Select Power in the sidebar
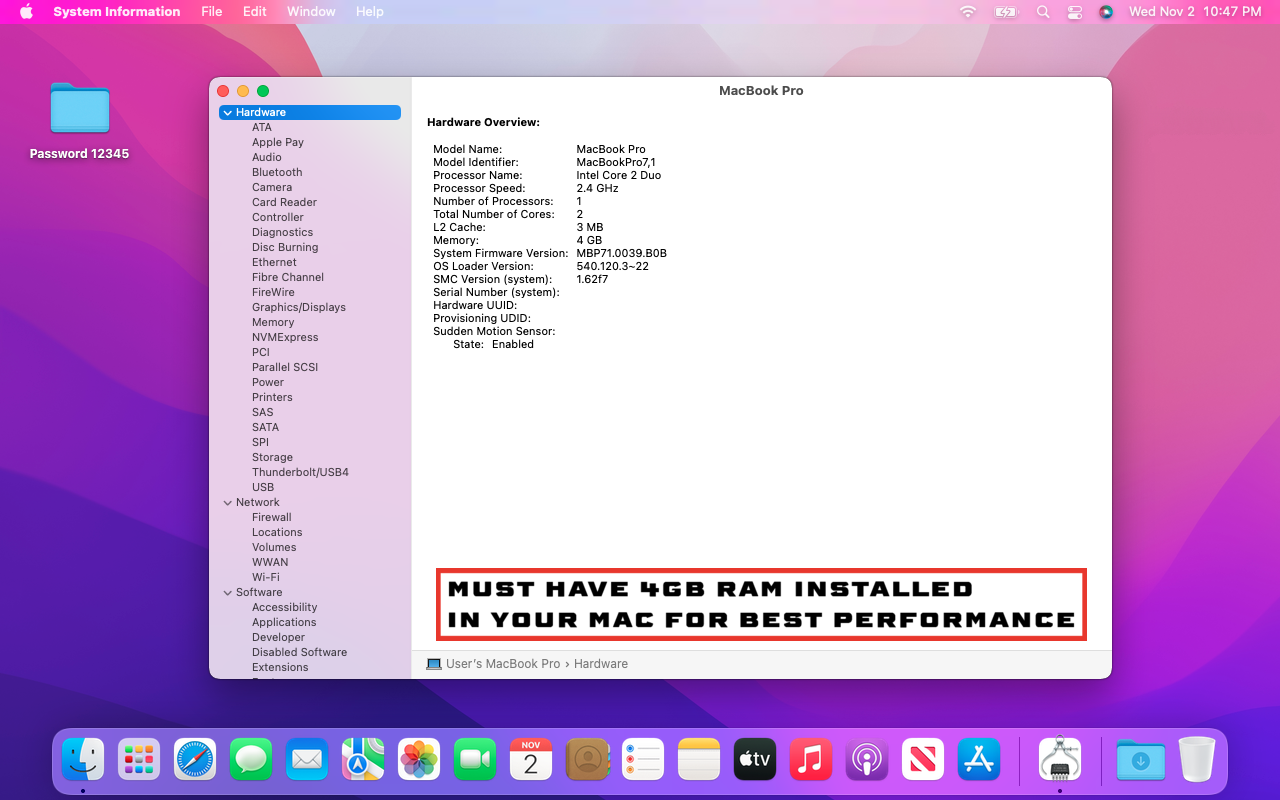This screenshot has width=1280, height=800. (268, 382)
